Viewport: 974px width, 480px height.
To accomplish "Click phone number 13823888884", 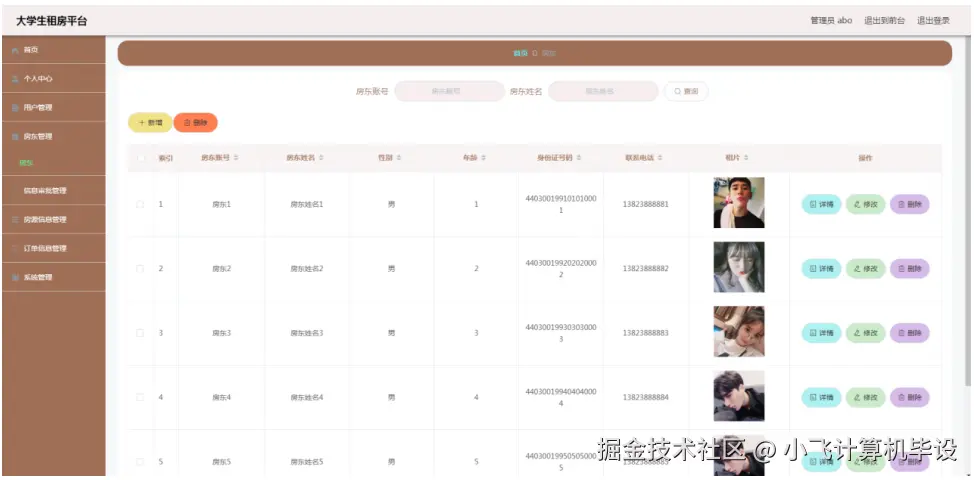I will point(645,397).
